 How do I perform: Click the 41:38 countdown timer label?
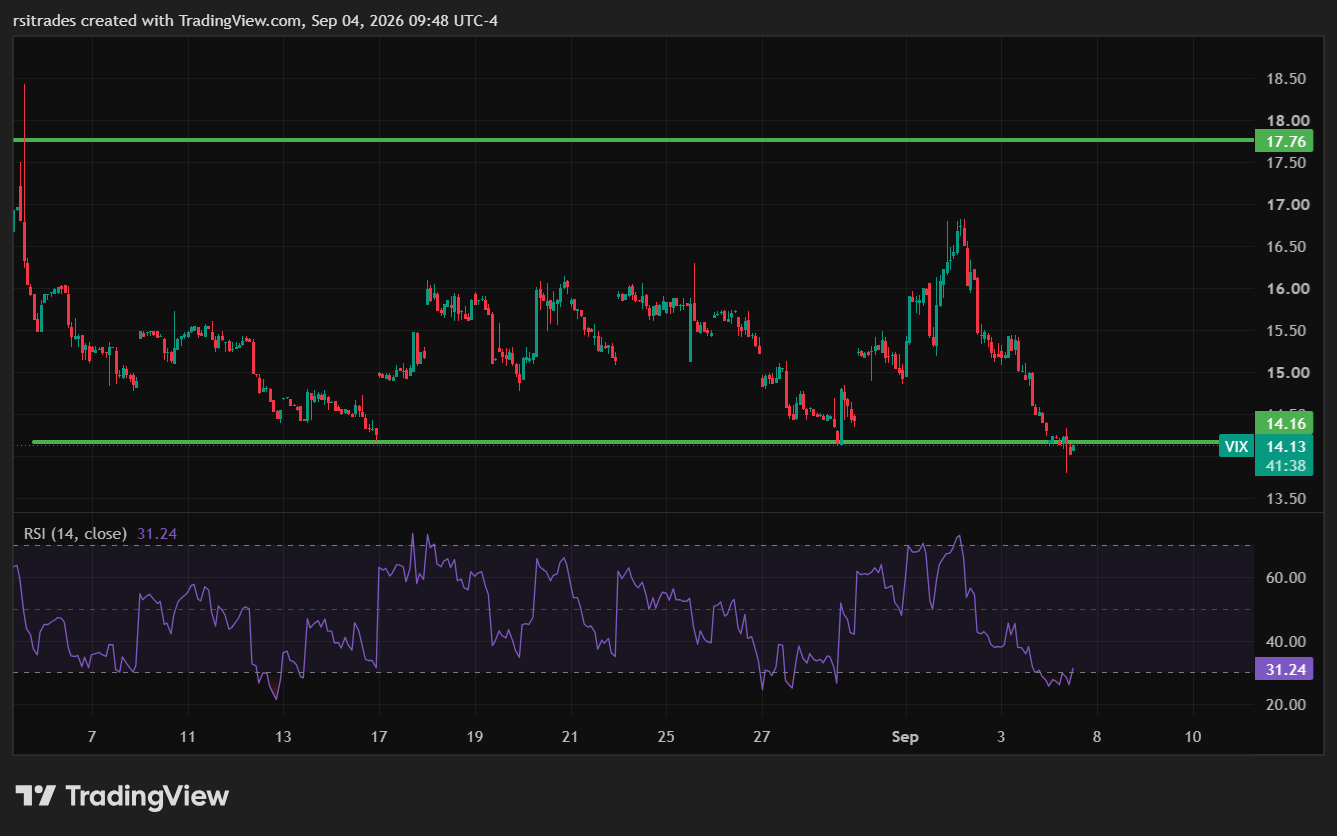tap(1285, 465)
